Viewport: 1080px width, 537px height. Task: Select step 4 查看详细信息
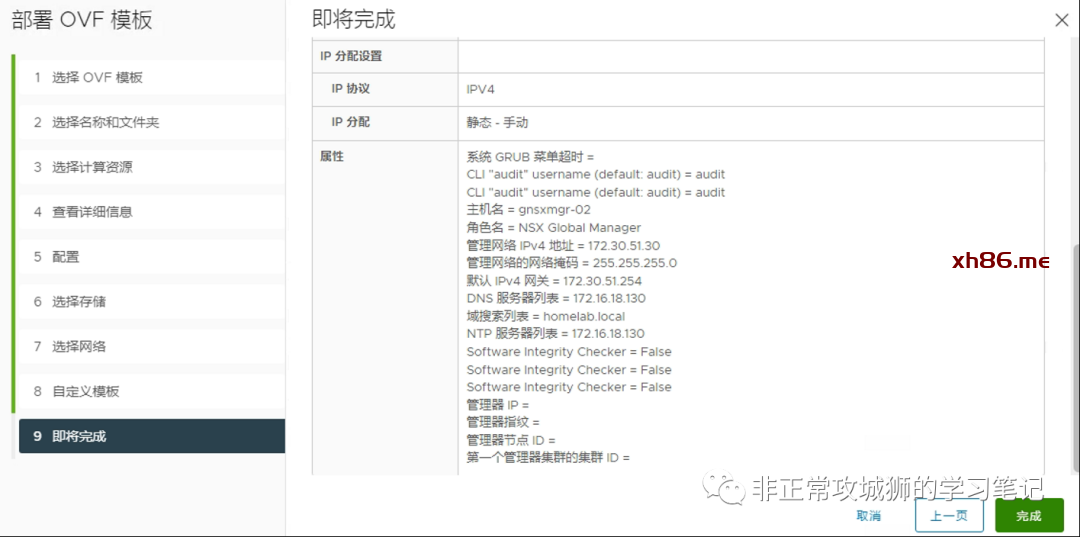pyautogui.click(x=92, y=212)
